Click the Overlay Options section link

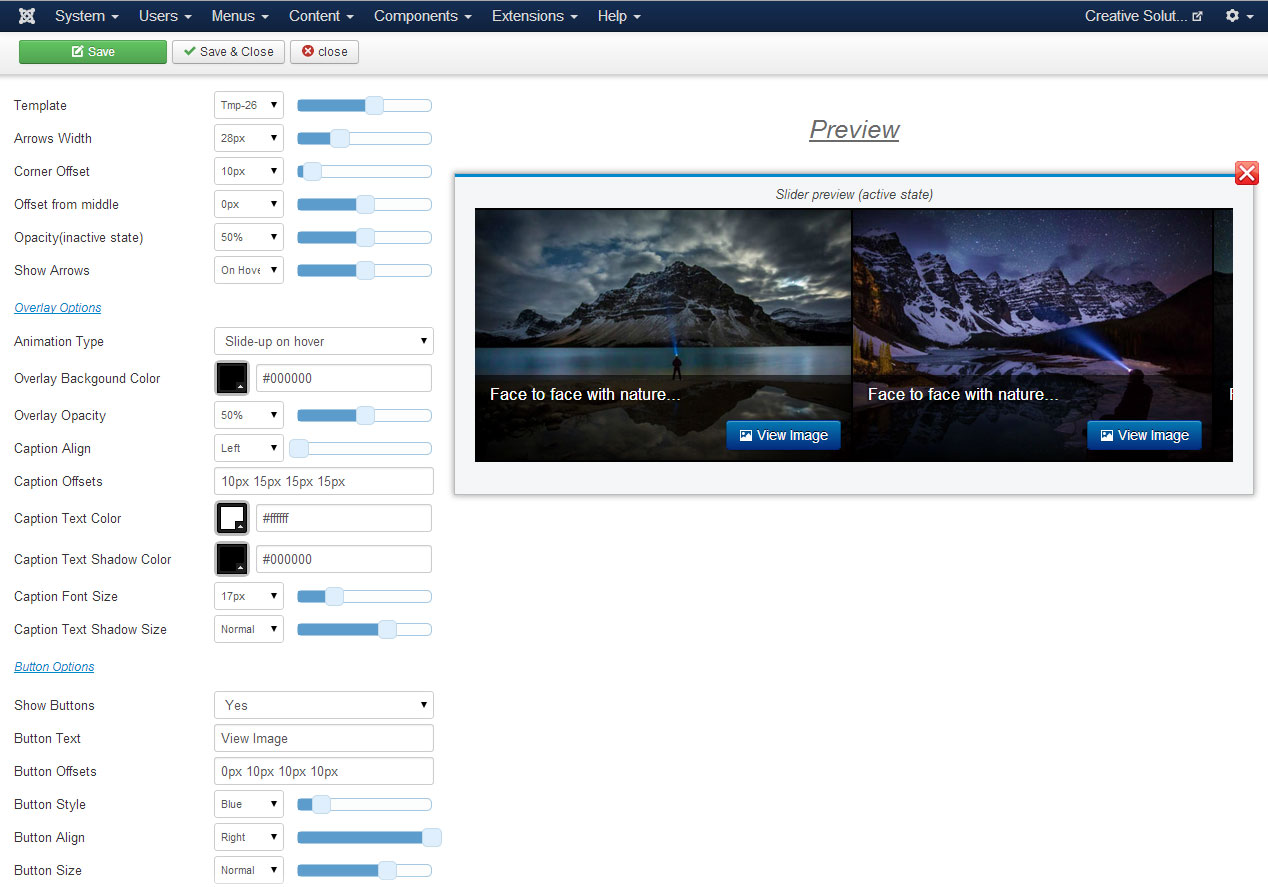tap(58, 308)
